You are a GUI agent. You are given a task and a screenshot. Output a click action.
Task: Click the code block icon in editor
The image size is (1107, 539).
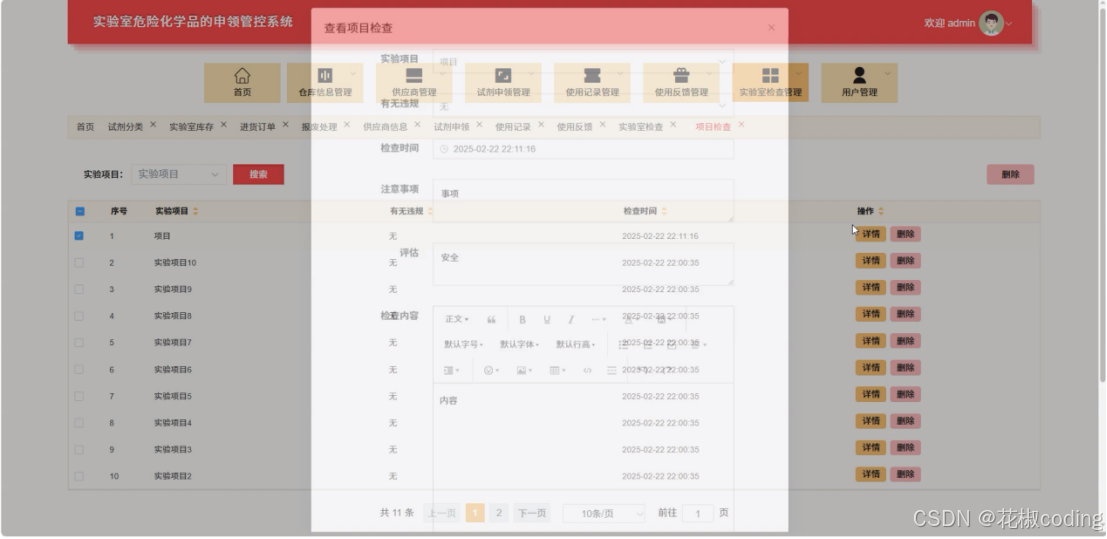click(587, 370)
